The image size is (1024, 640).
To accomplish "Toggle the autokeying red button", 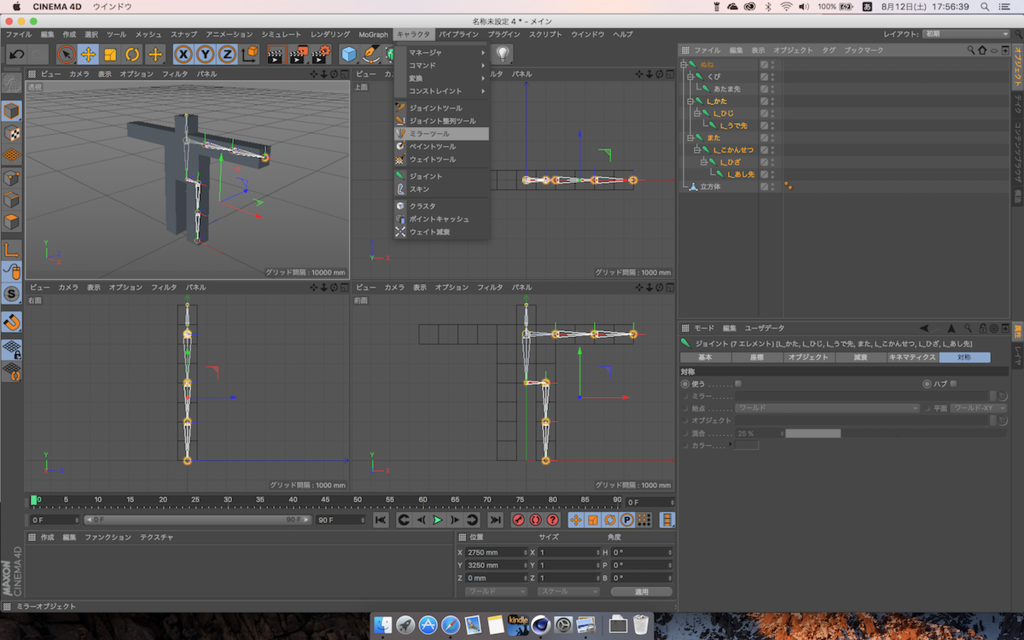I will [x=536, y=520].
